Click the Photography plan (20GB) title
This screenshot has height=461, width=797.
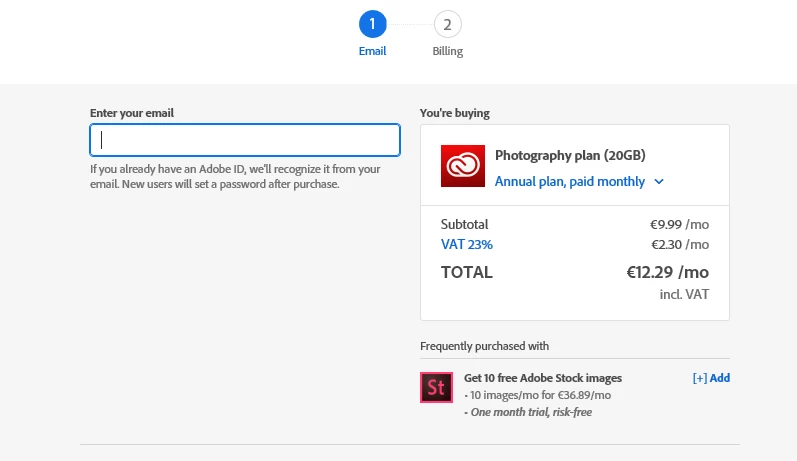tap(570, 155)
